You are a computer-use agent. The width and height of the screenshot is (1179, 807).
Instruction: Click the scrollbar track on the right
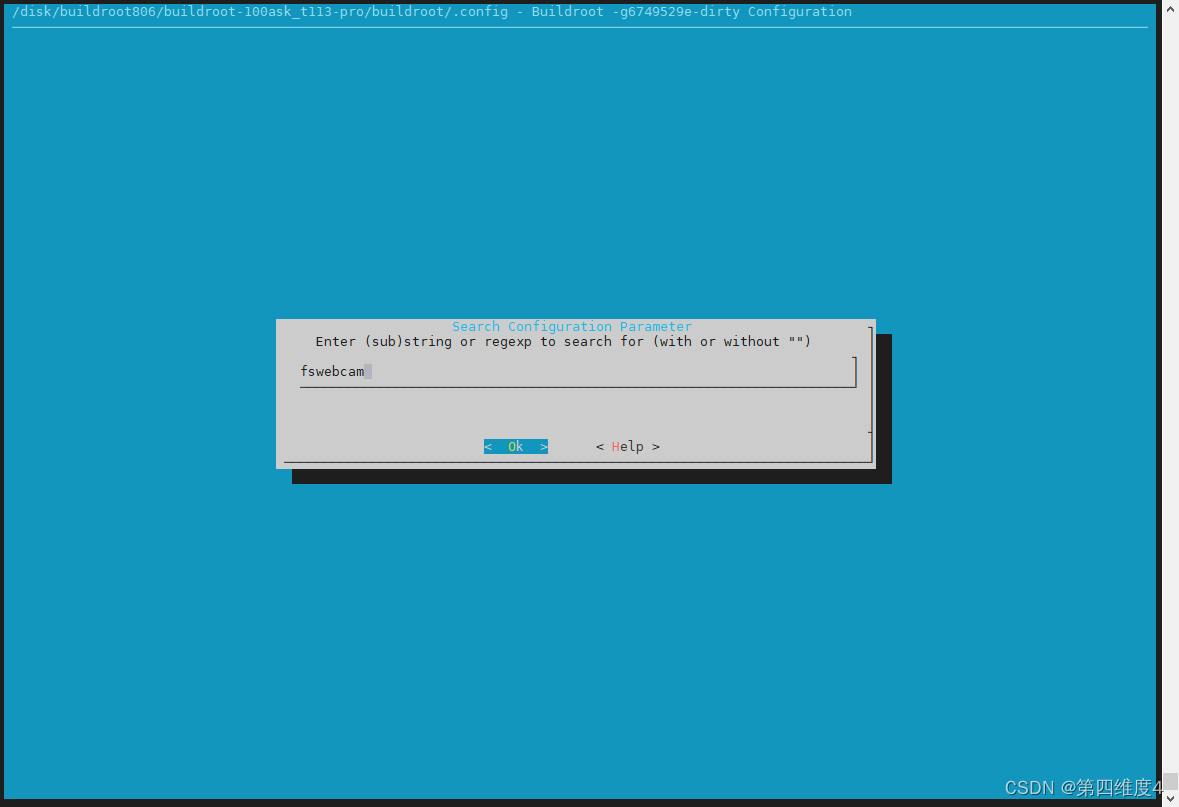pos(1170,400)
